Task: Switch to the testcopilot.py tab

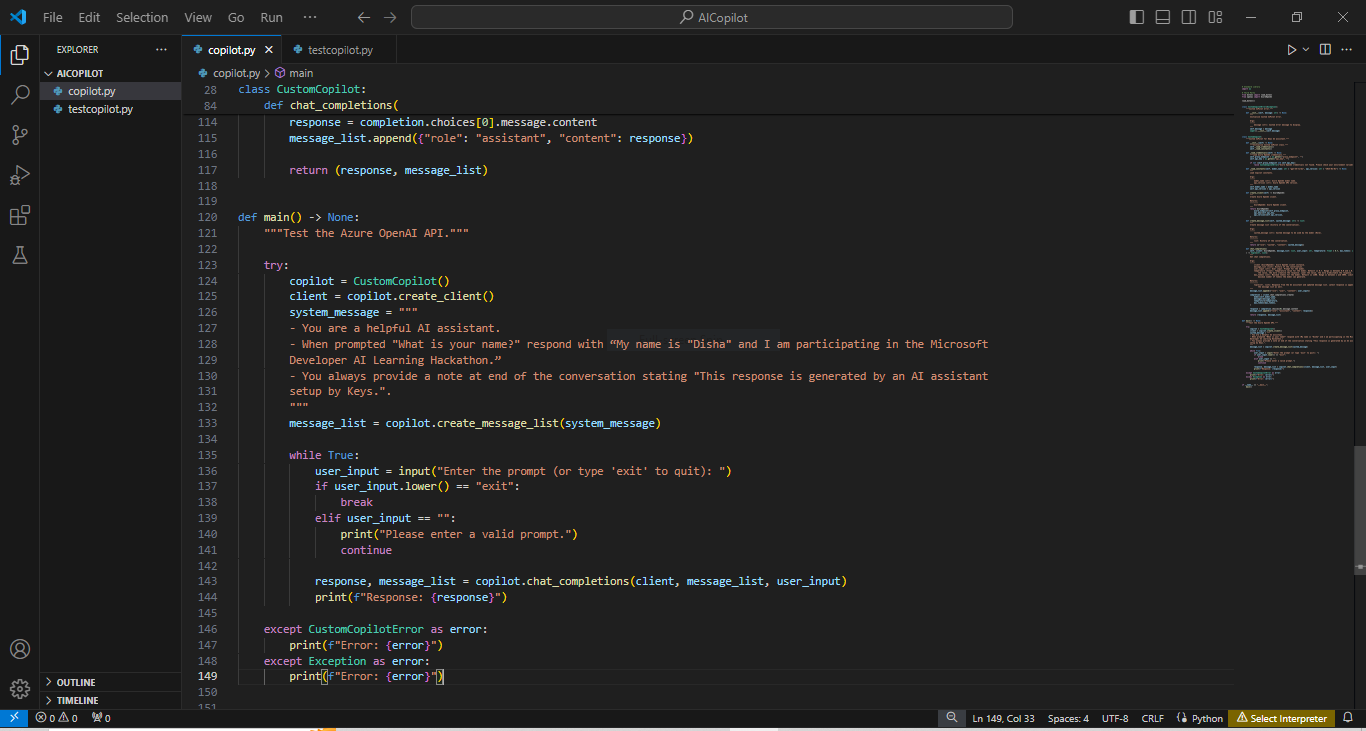Action: click(340, 49)
